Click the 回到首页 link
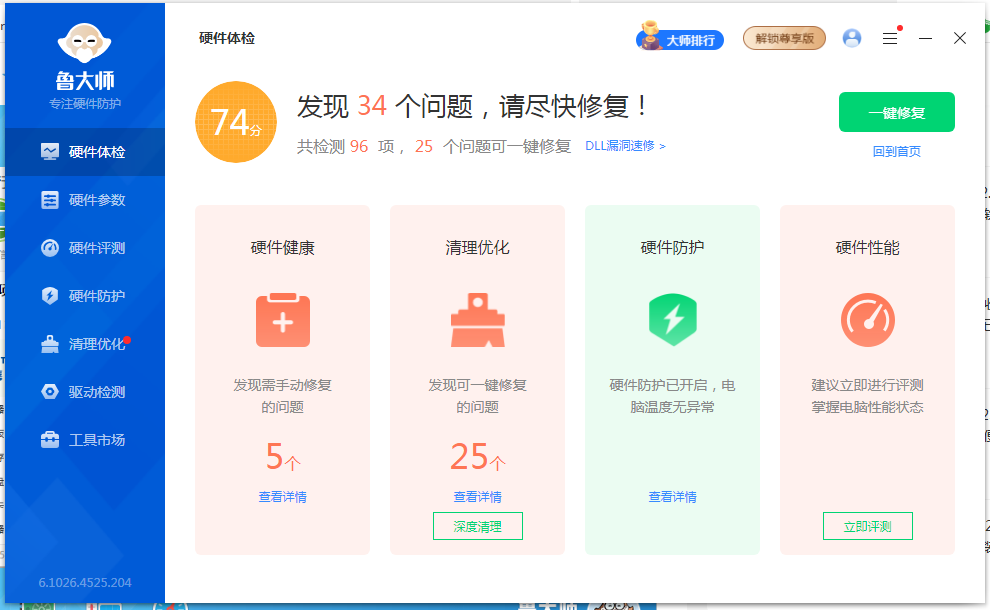Viewport: 990px width, 610px height. pyautogui.click(x=896, y=152)
